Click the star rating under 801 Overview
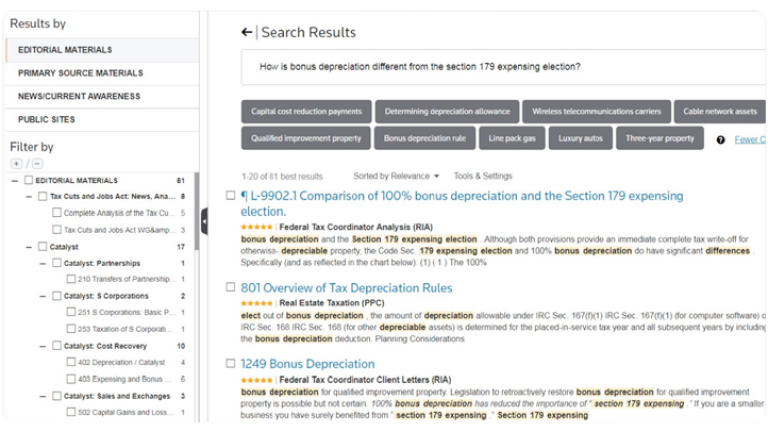This screenshot has width=768, height=432. point(256,302)
